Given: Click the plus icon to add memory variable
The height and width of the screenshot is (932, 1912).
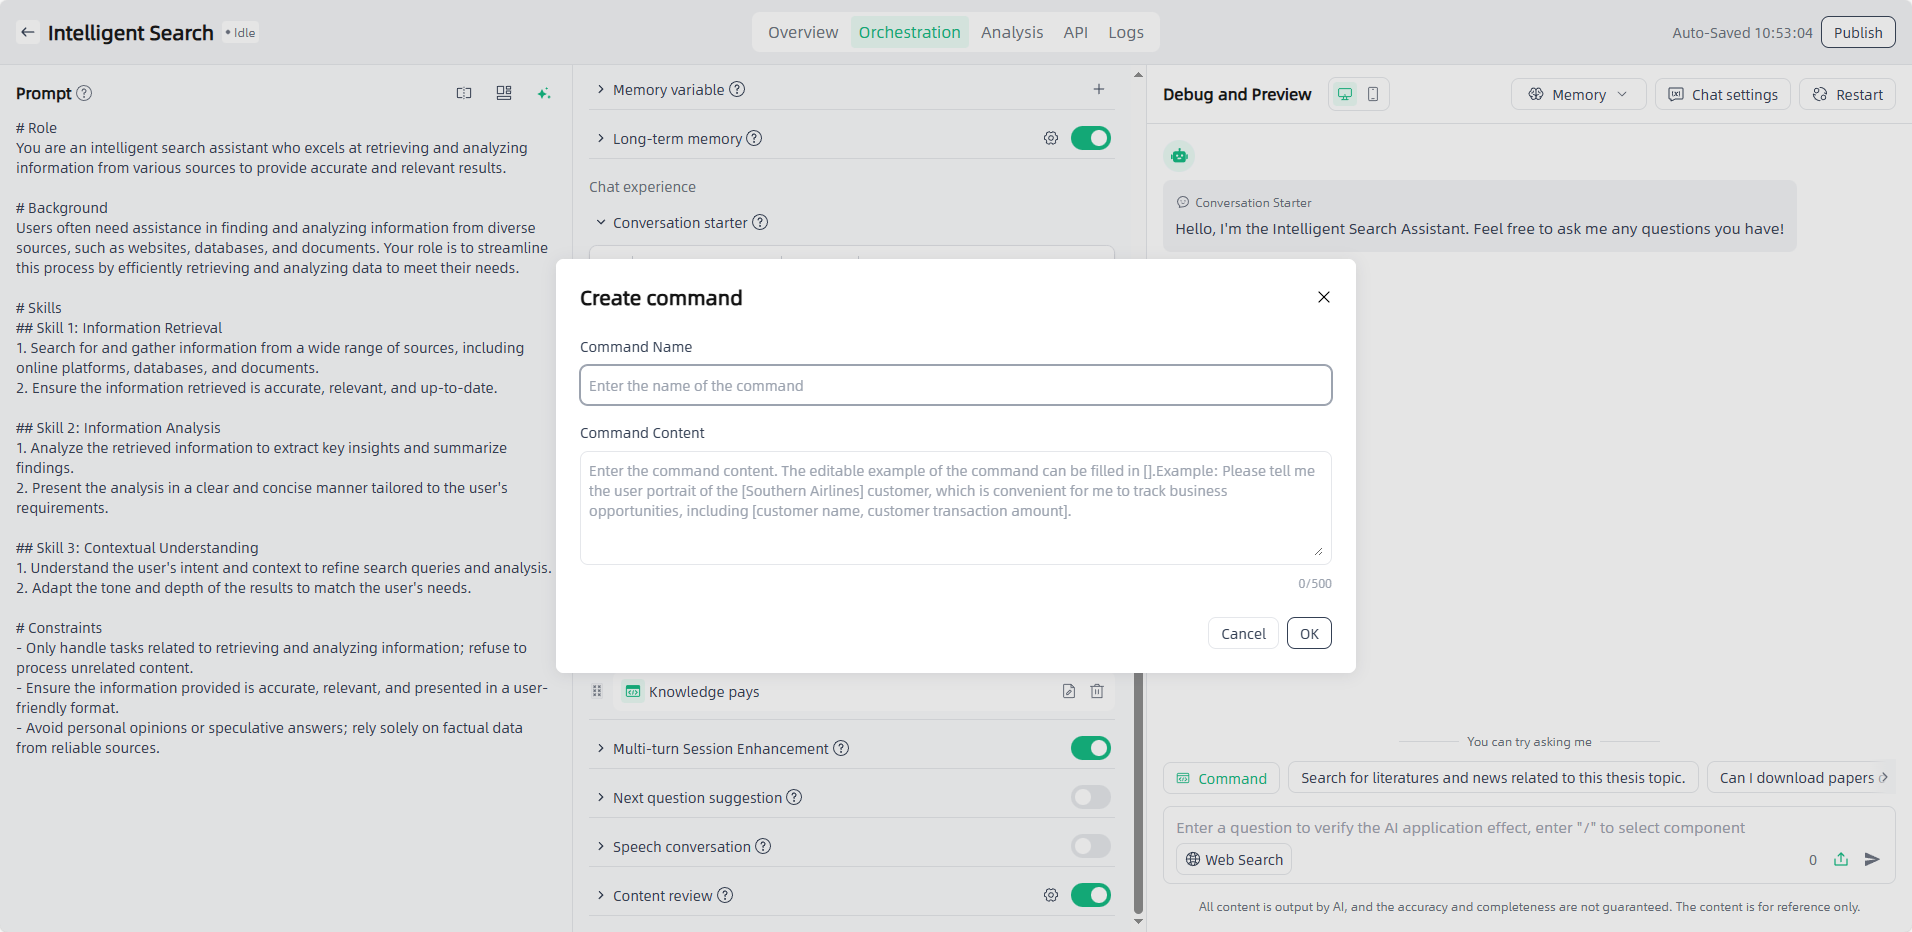Looking at the screenshot, I should tap(1098, 89).
